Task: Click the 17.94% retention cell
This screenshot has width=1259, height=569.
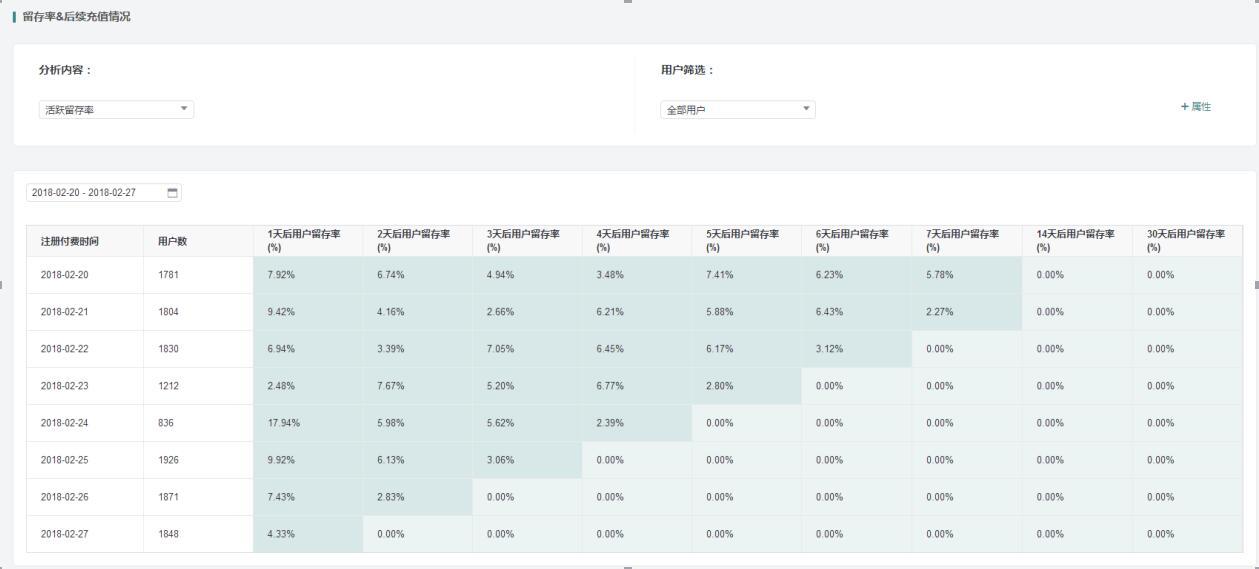Action: [x=284, y=423]
